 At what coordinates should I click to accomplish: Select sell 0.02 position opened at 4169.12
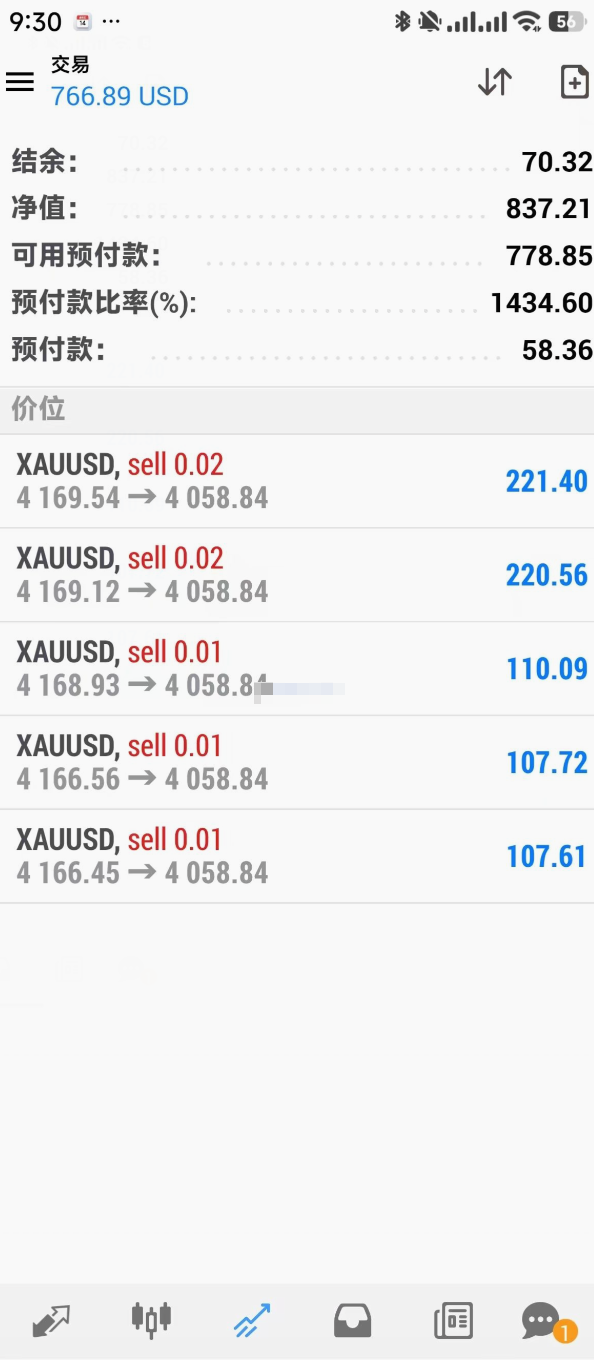[297, 575]
